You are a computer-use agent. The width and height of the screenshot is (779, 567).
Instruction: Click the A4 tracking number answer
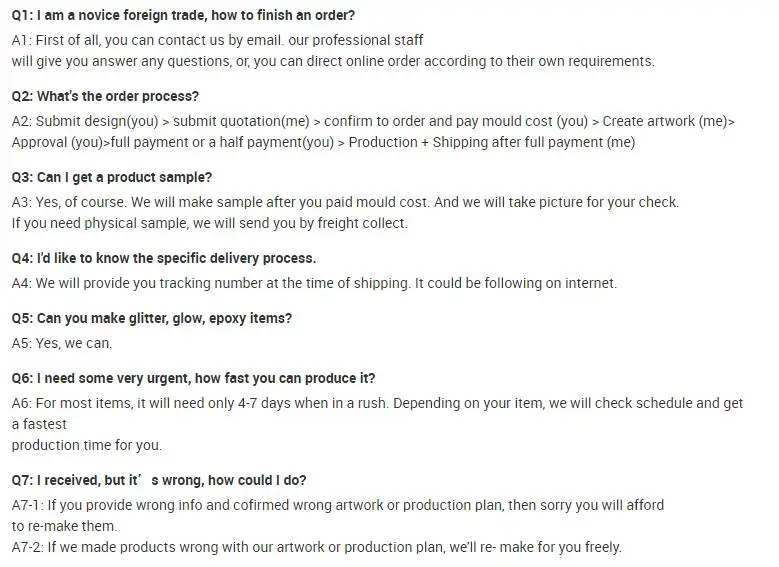click(x=314, y=283)
